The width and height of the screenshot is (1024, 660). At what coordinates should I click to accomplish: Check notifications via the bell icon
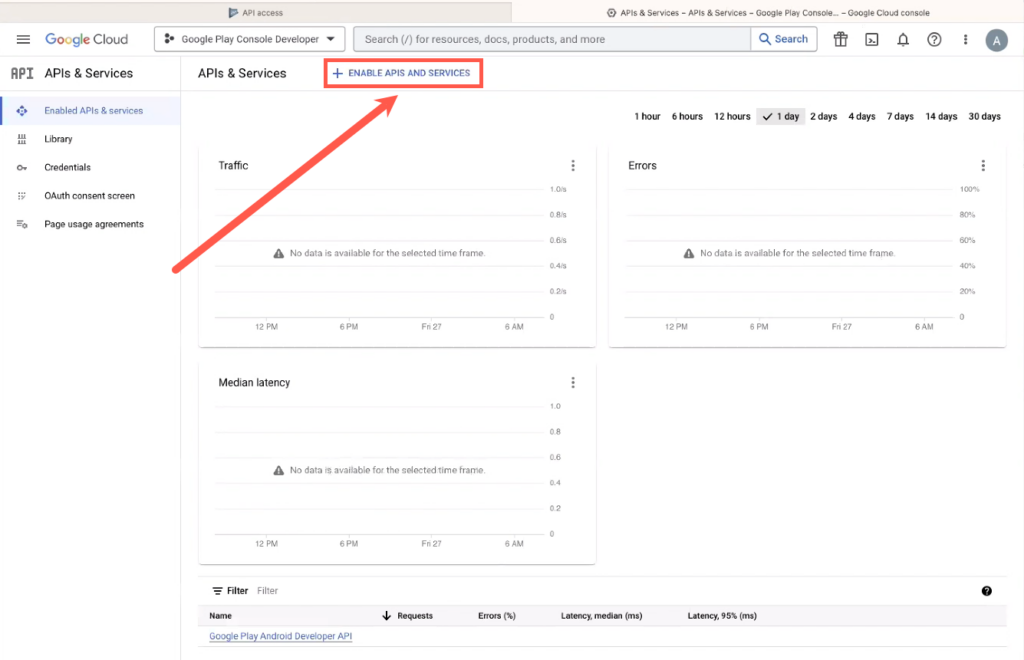point(902,39)
